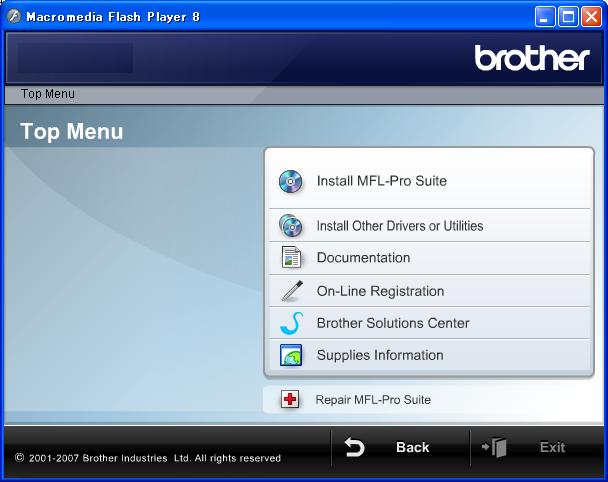Click the double-disc icon for Other Drivers
The image size is (608, 482).
pyautogui.click(x=290, y=226)
